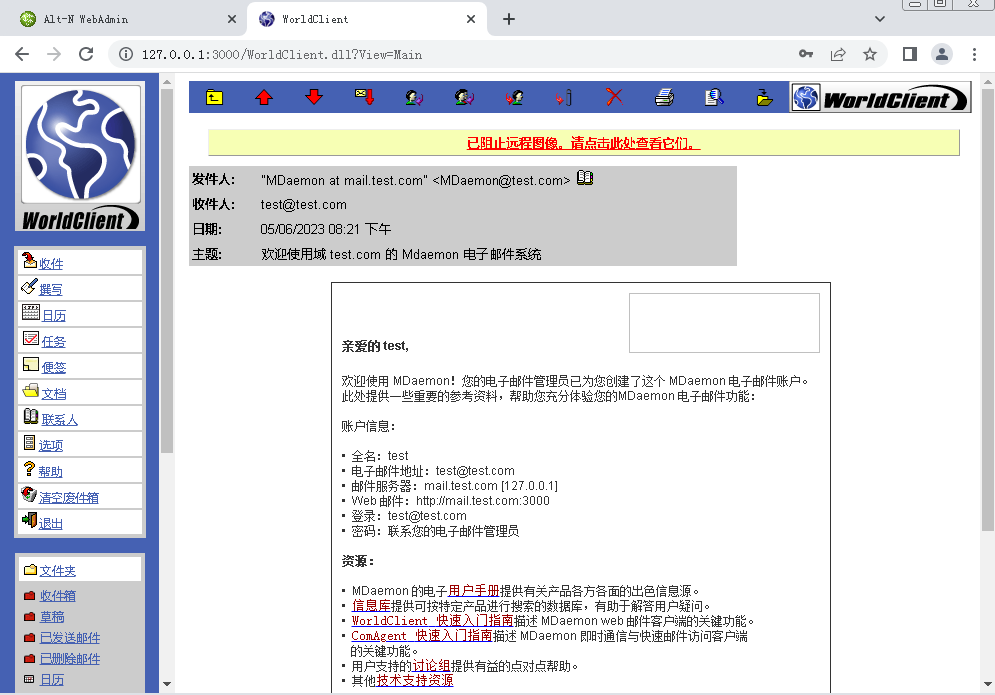This screenshot has height=695, width=995.
Task: Click the inbox icon next to 收件
Action: 29,260
